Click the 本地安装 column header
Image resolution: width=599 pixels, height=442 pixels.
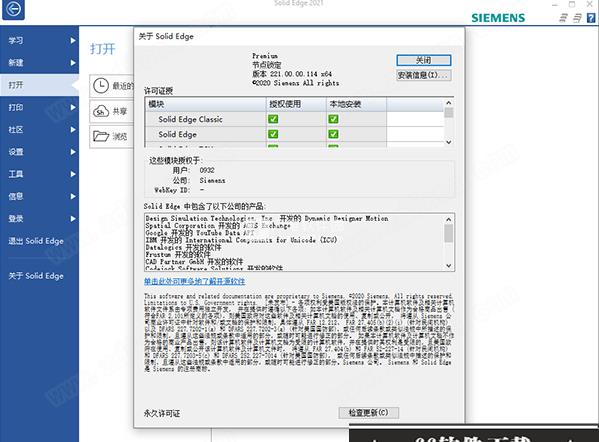tap(356, 104)
